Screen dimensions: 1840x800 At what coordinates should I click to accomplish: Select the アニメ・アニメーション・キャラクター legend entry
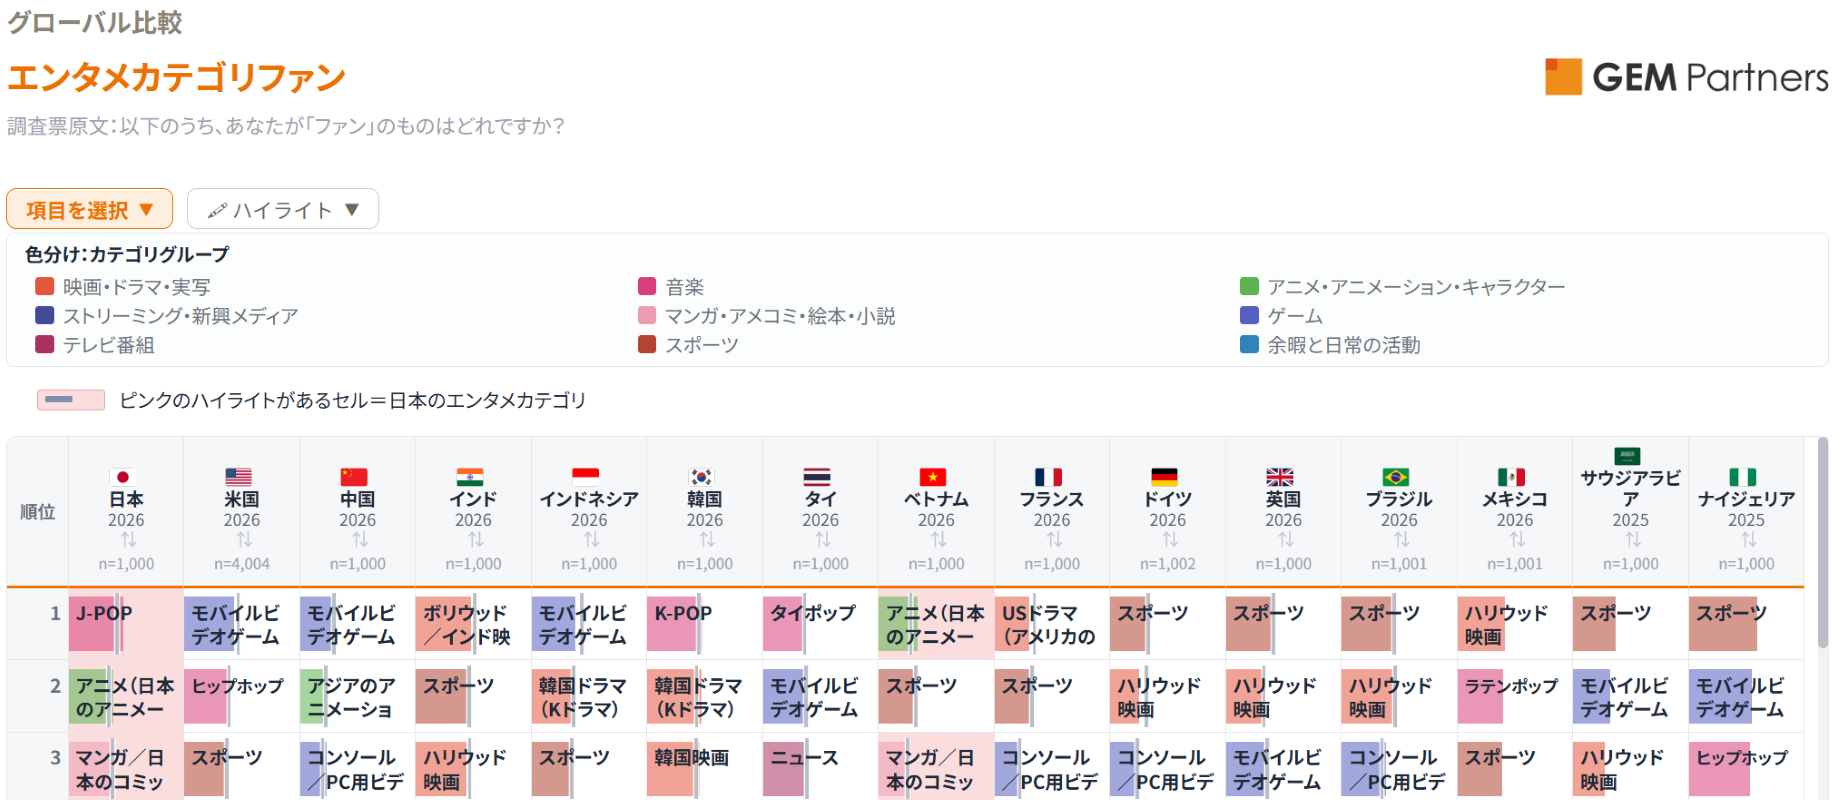pos(1403,287)
